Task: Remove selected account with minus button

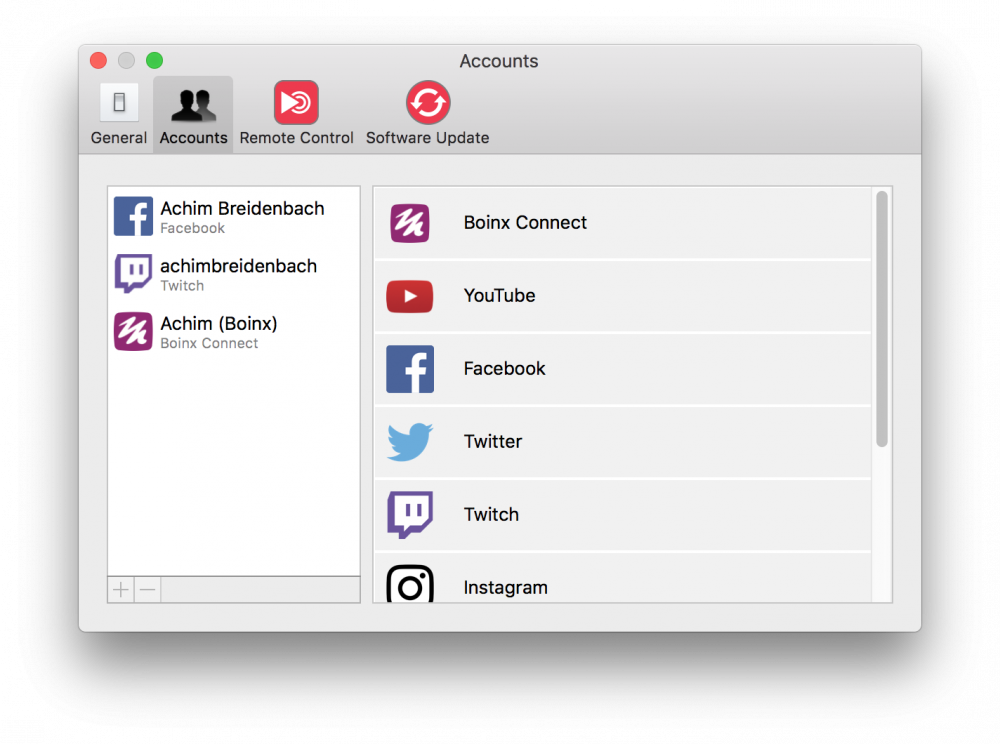Action: tap(147, 590)
